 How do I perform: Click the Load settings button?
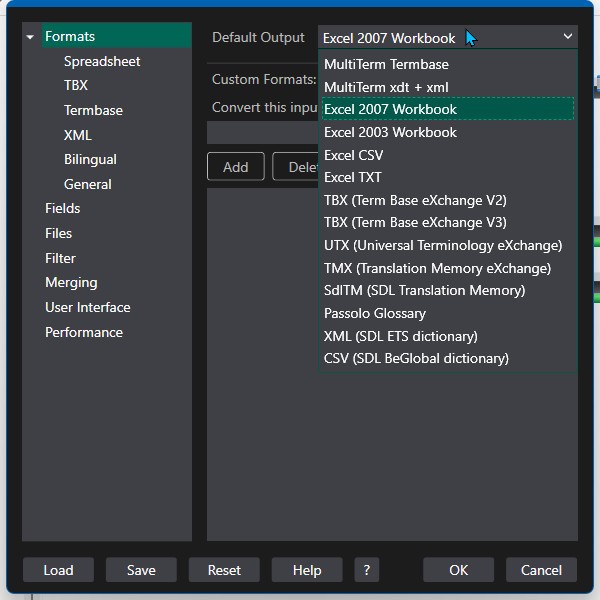58,570
